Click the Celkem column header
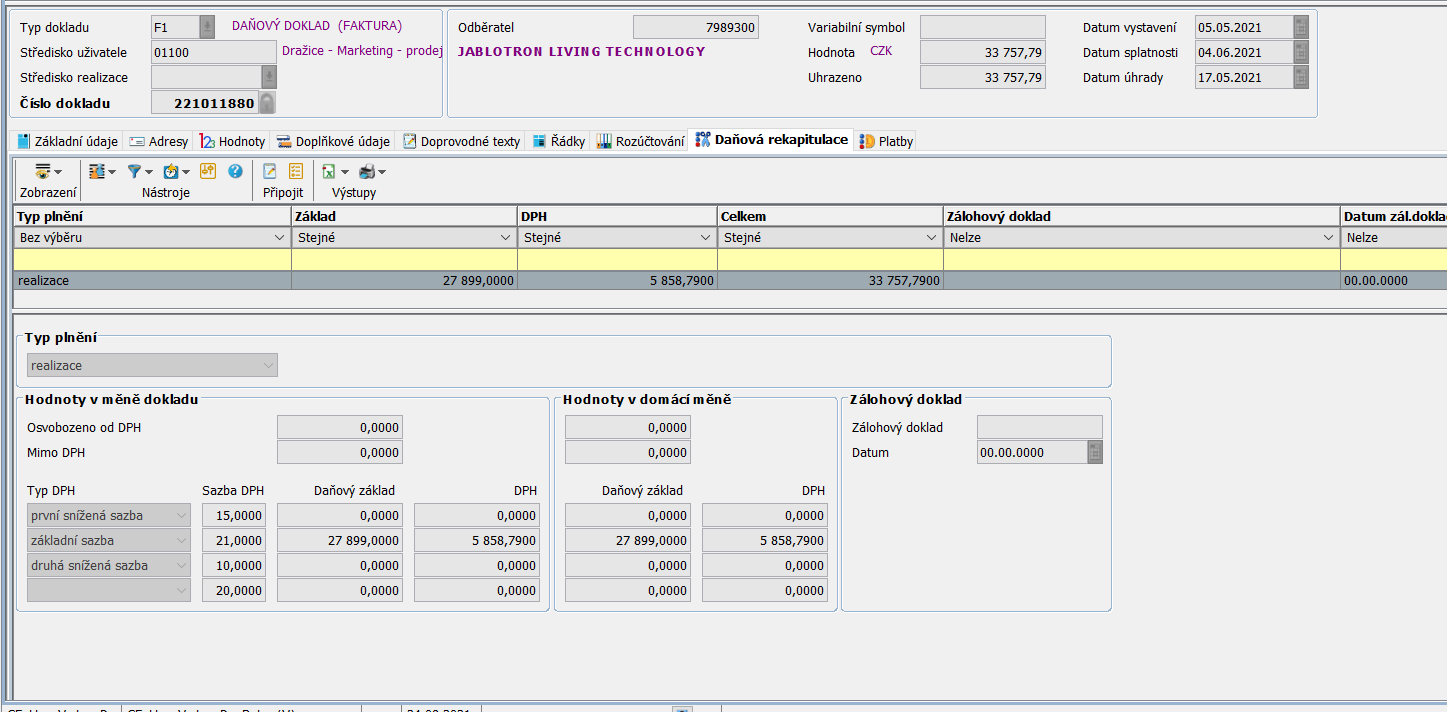Screen dimensions: 1447x712 [x=830, y=216]
